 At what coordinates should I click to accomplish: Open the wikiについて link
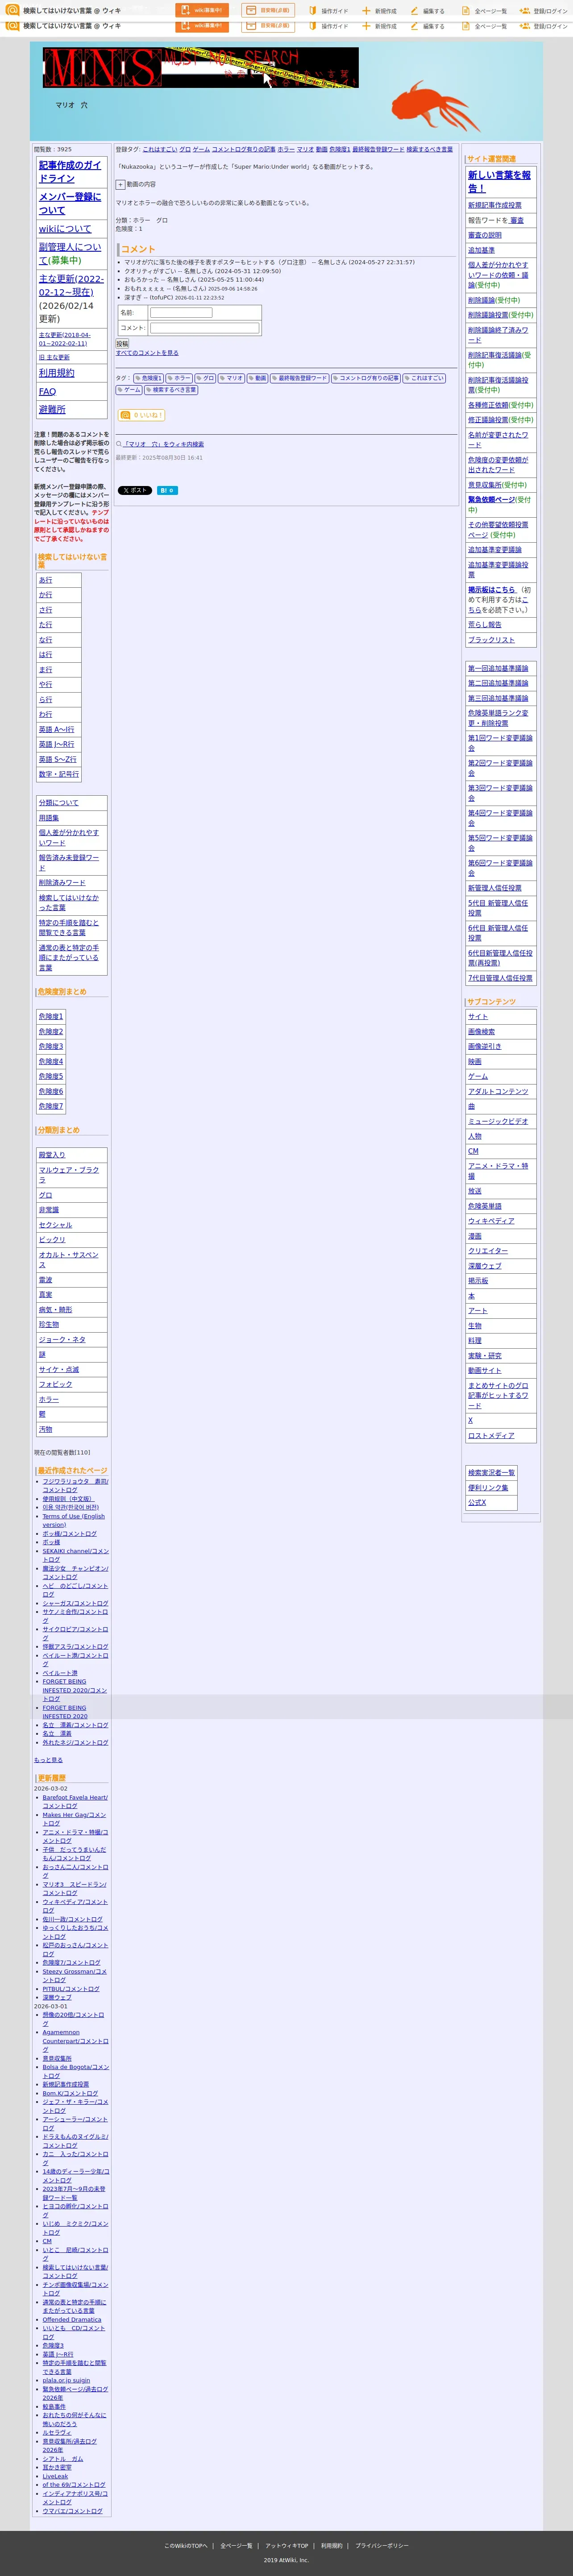[65, 229]
